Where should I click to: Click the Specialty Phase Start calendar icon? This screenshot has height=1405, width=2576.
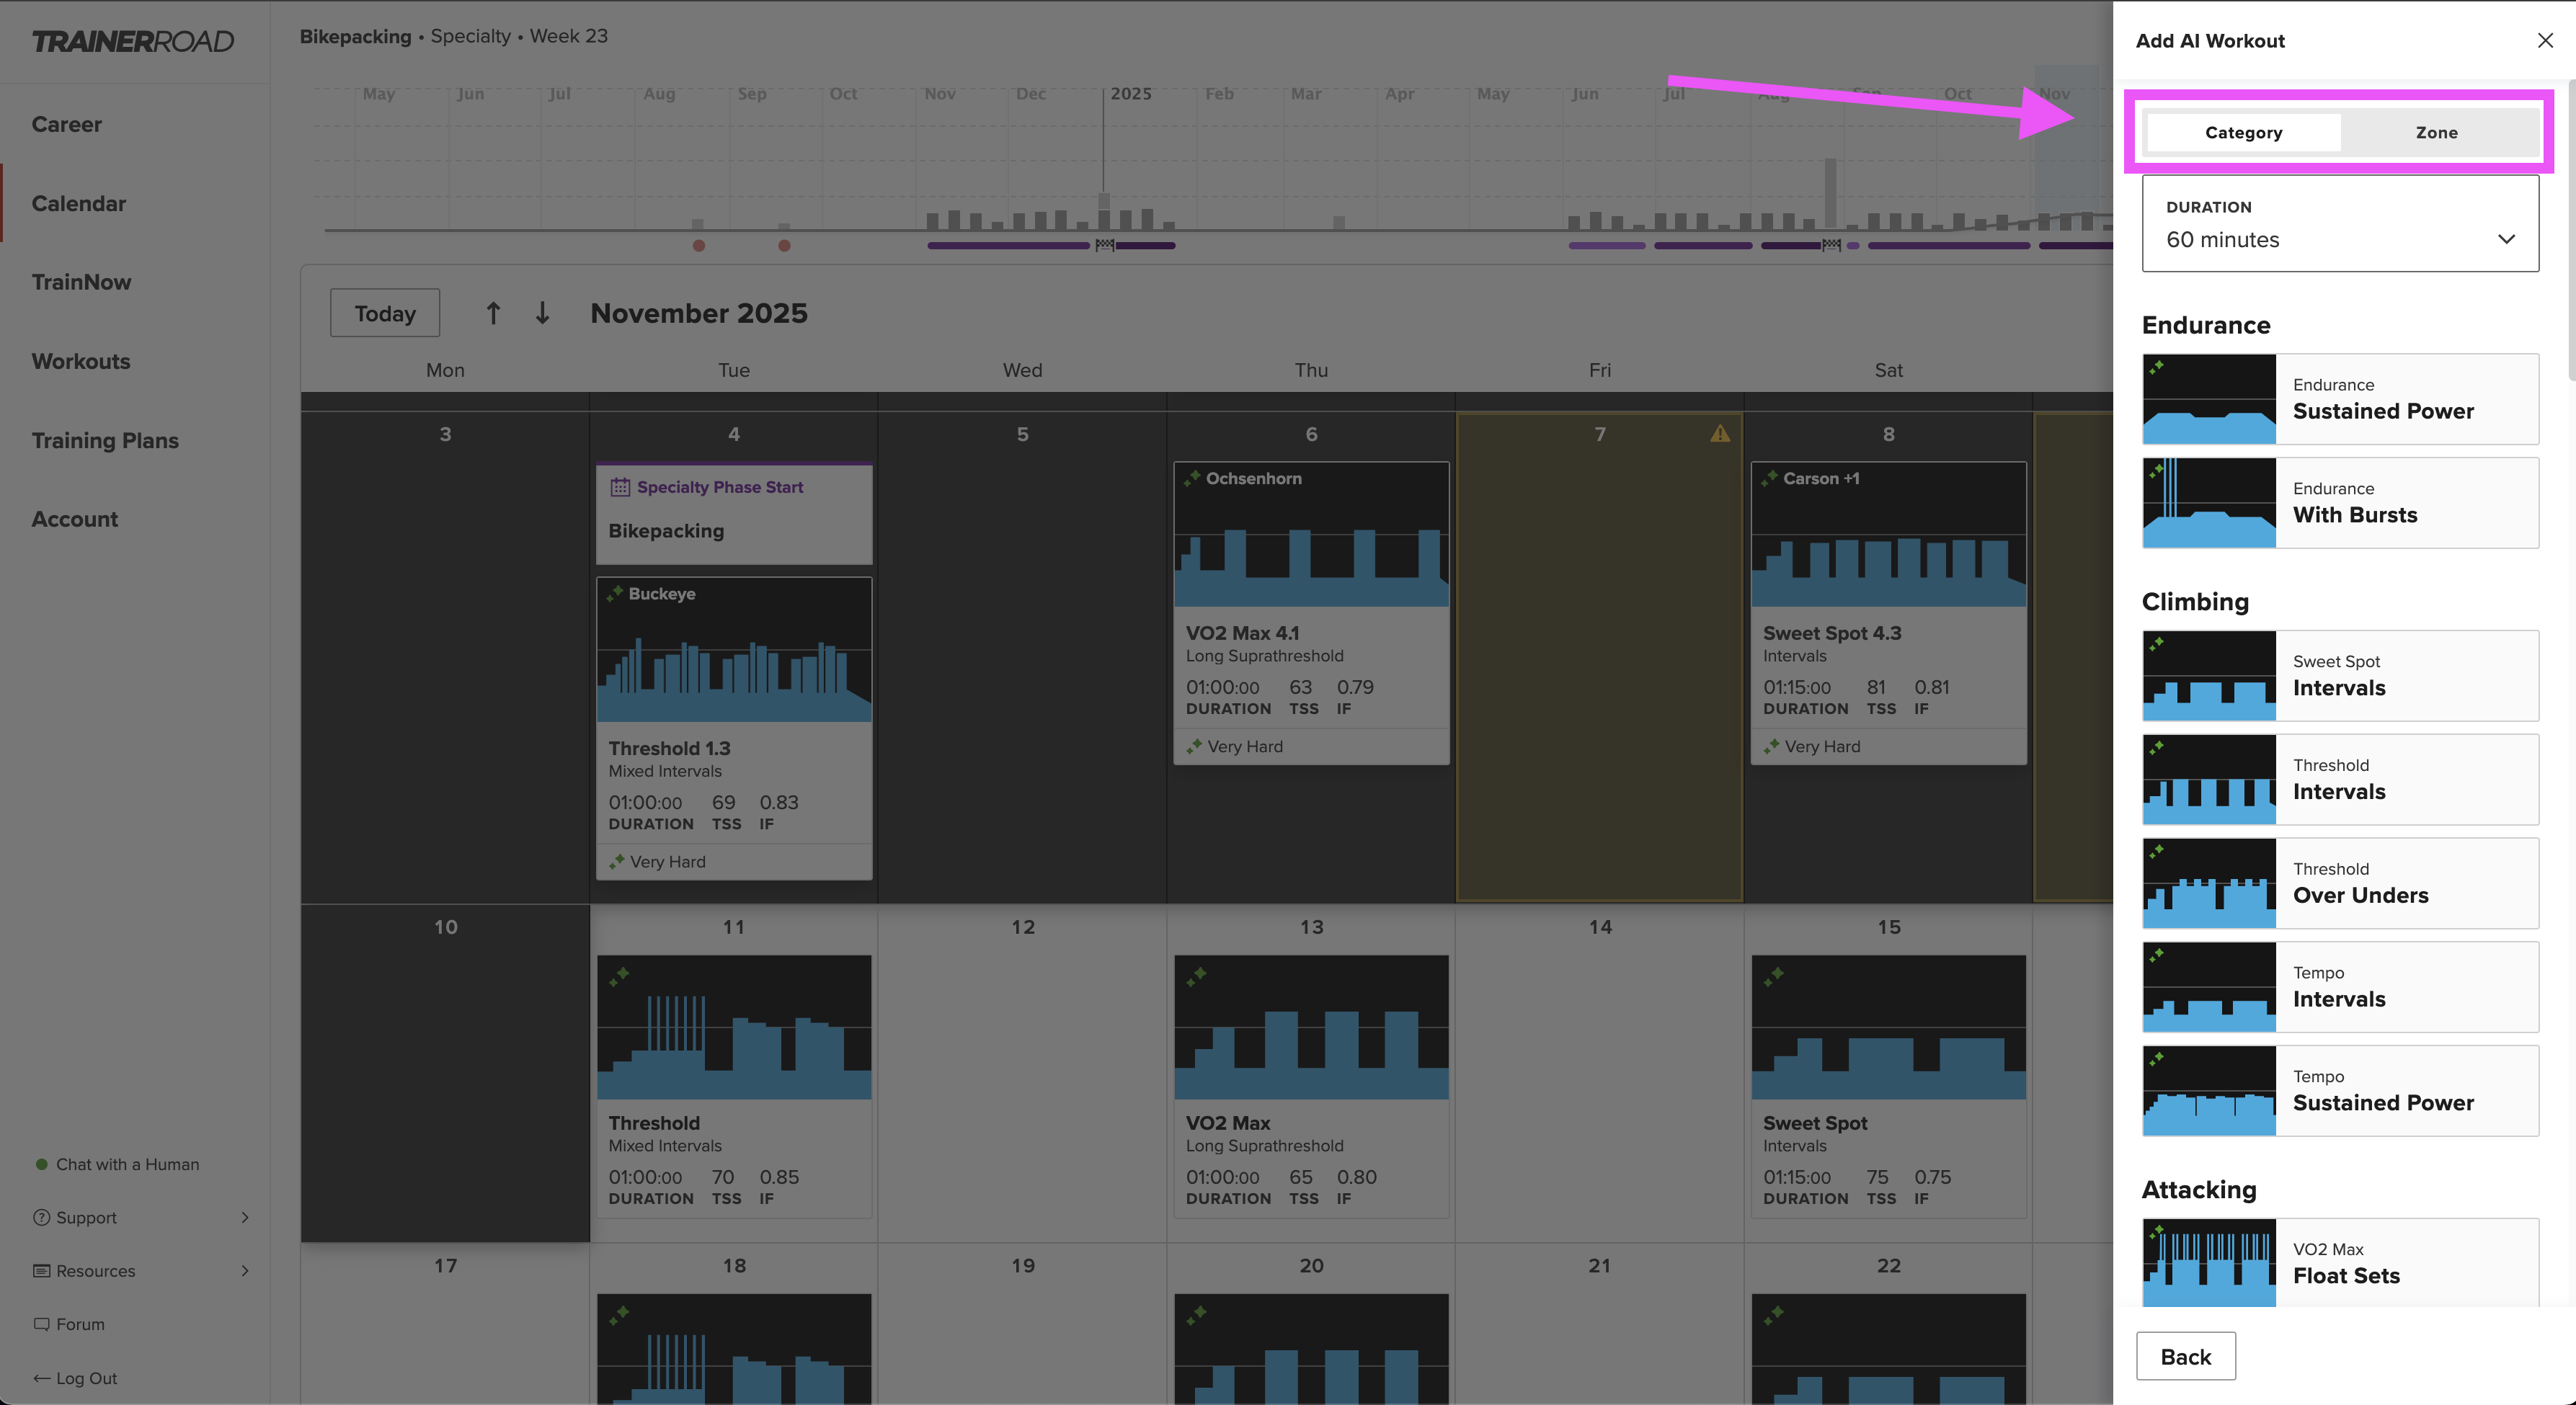coord(620,487)
